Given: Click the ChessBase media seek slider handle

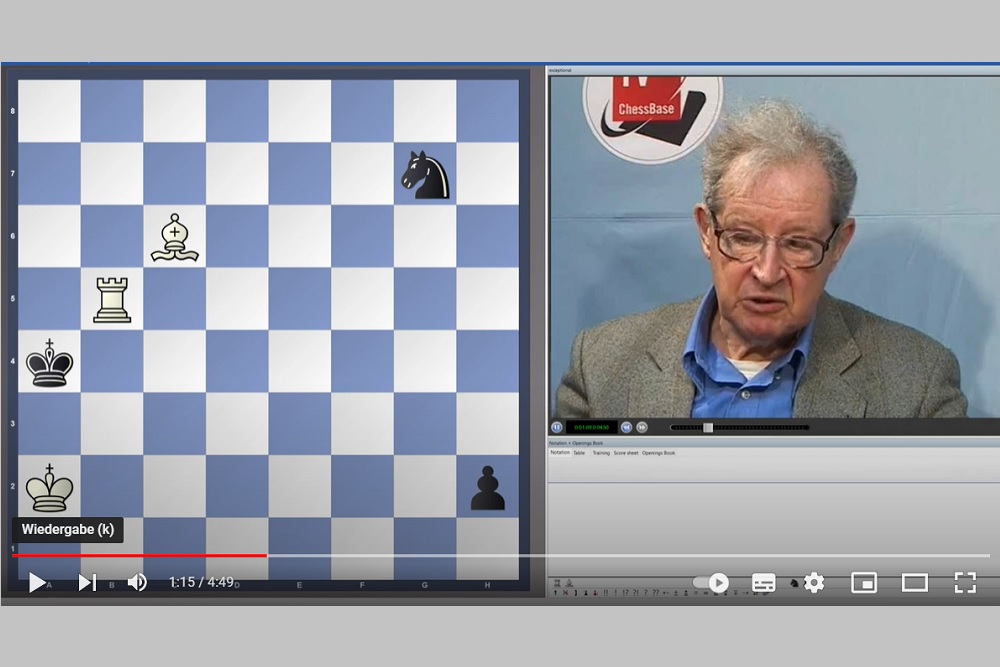Looking at the screenshot, I should [708, 427].
